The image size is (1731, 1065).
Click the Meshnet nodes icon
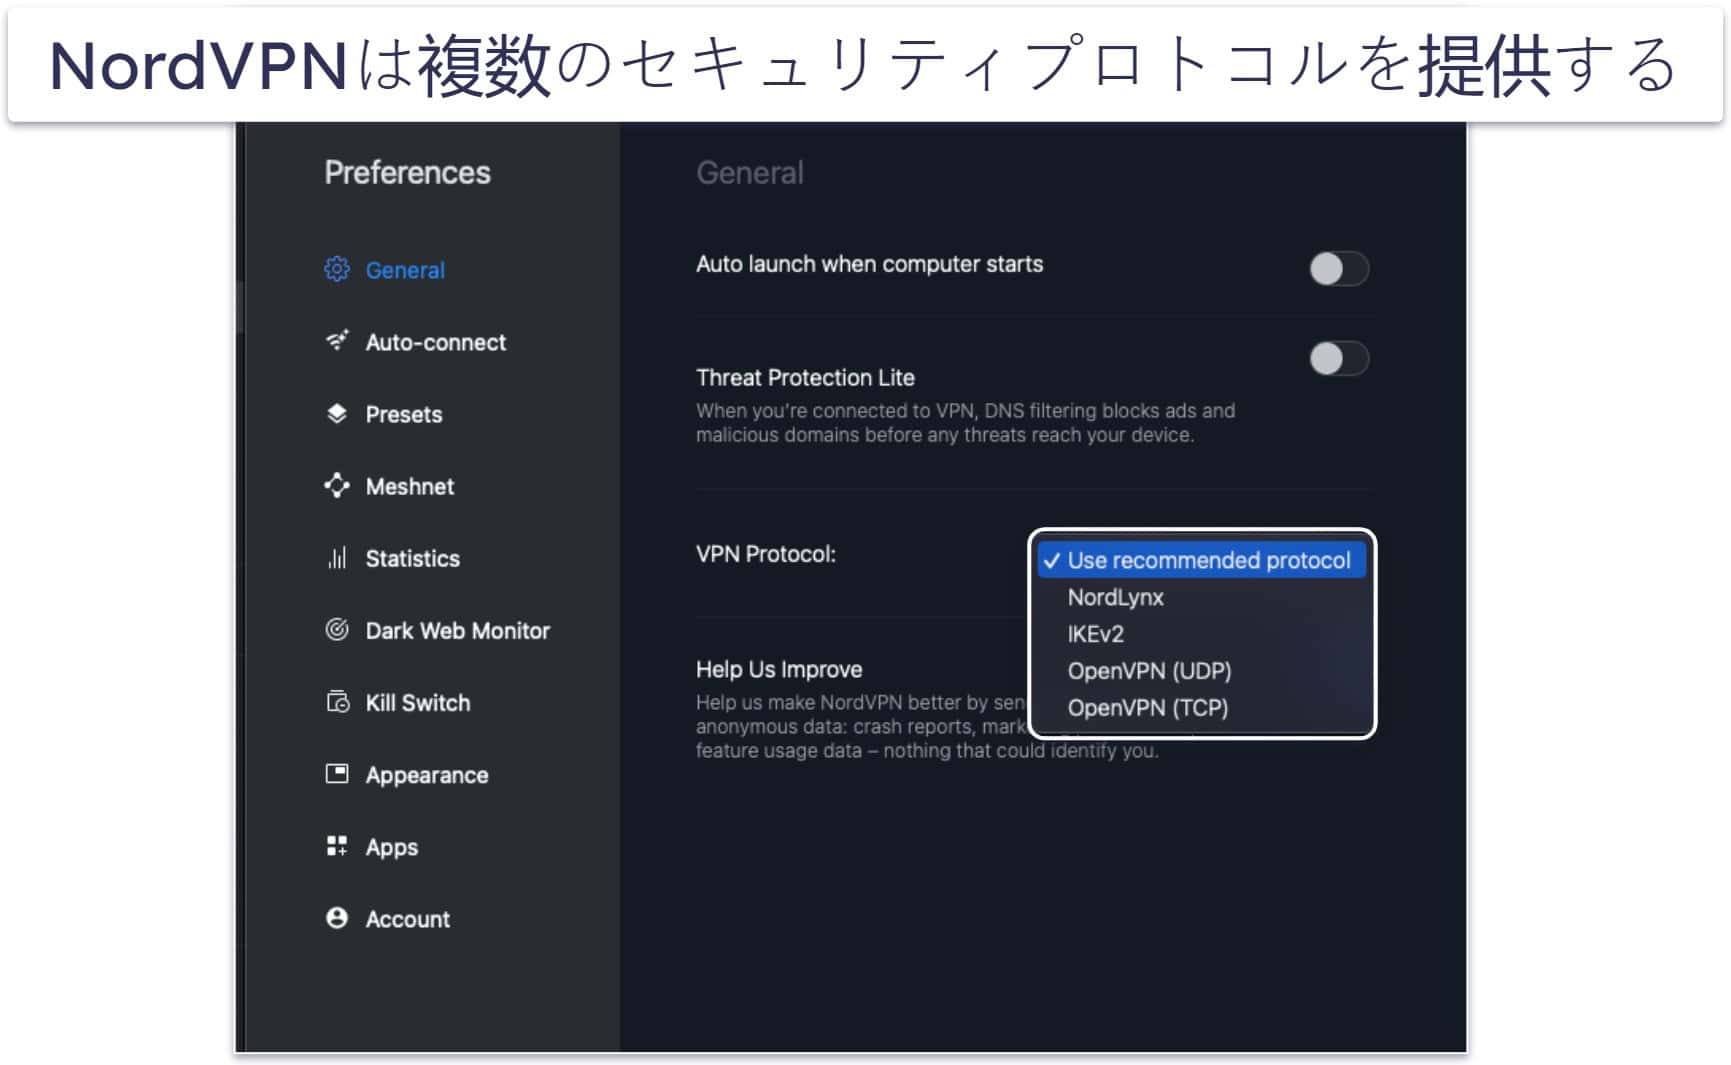pyautogui.click(x=337, y=485)
